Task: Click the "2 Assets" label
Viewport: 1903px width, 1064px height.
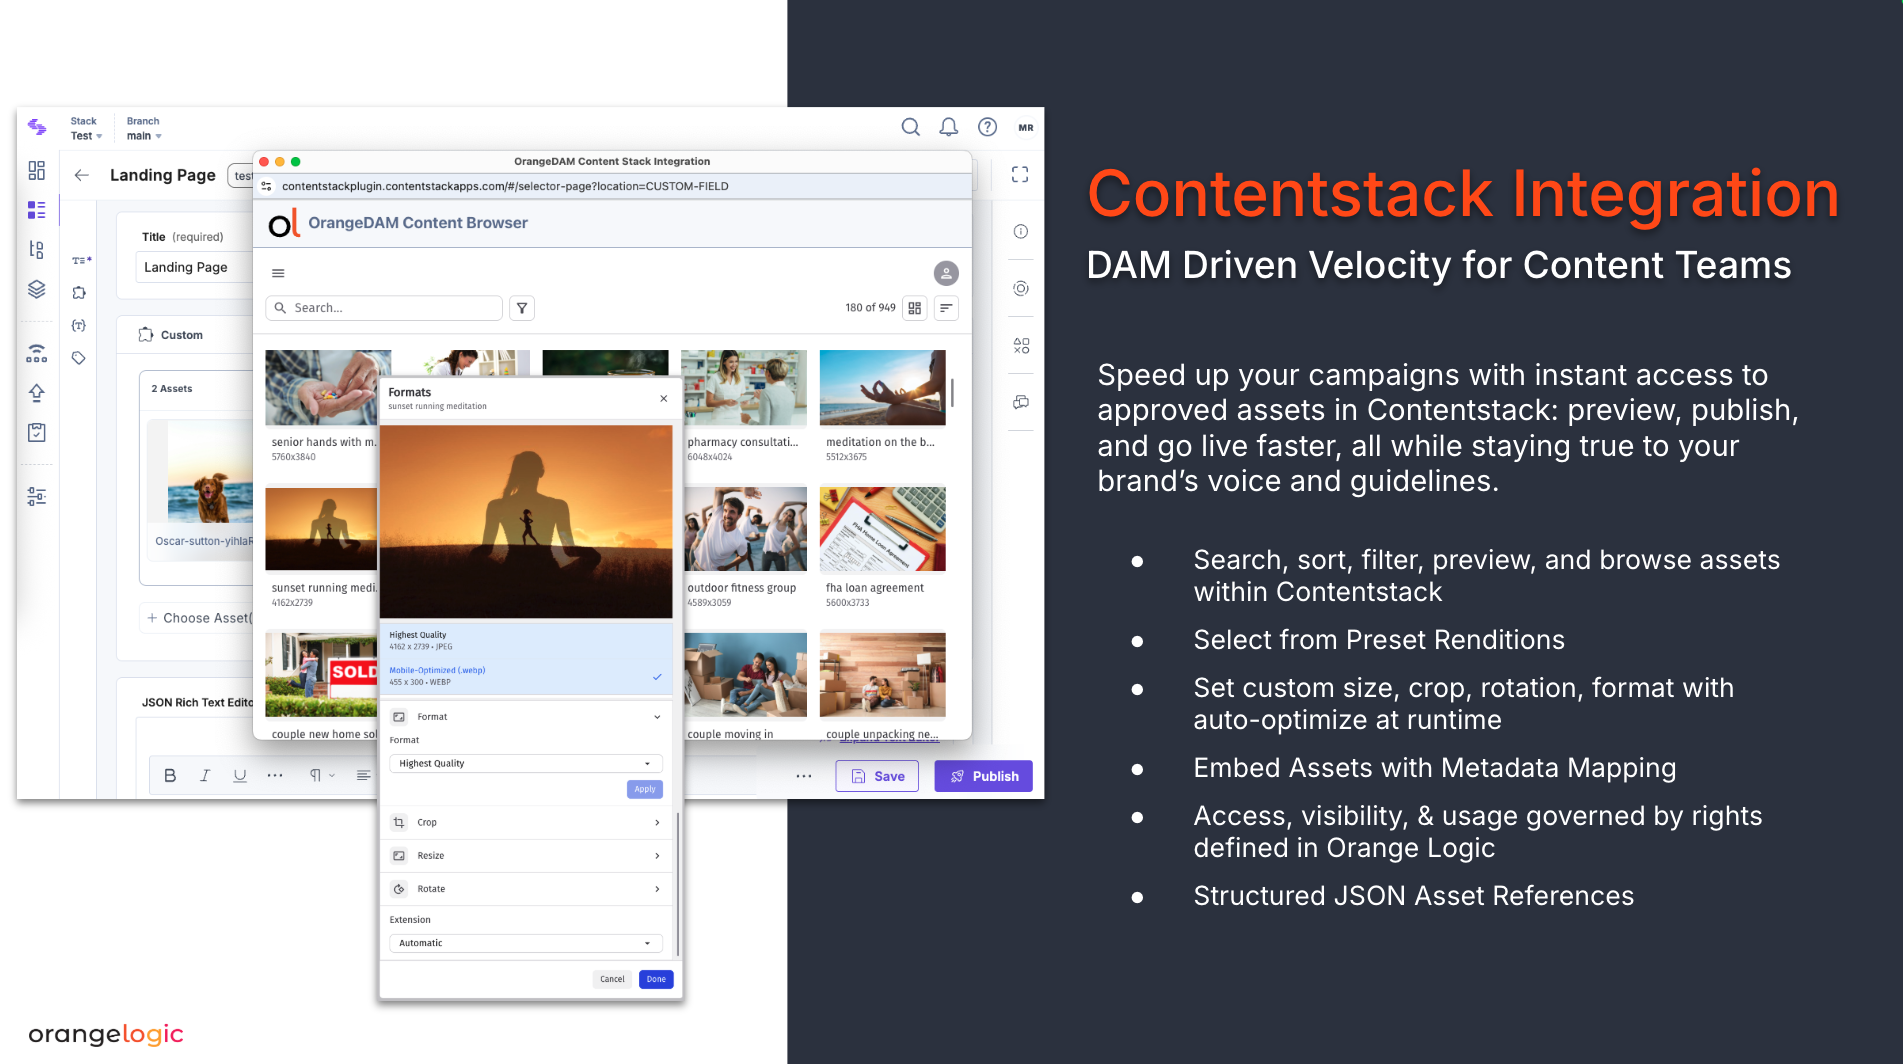Action: click(x=172, y=389)
